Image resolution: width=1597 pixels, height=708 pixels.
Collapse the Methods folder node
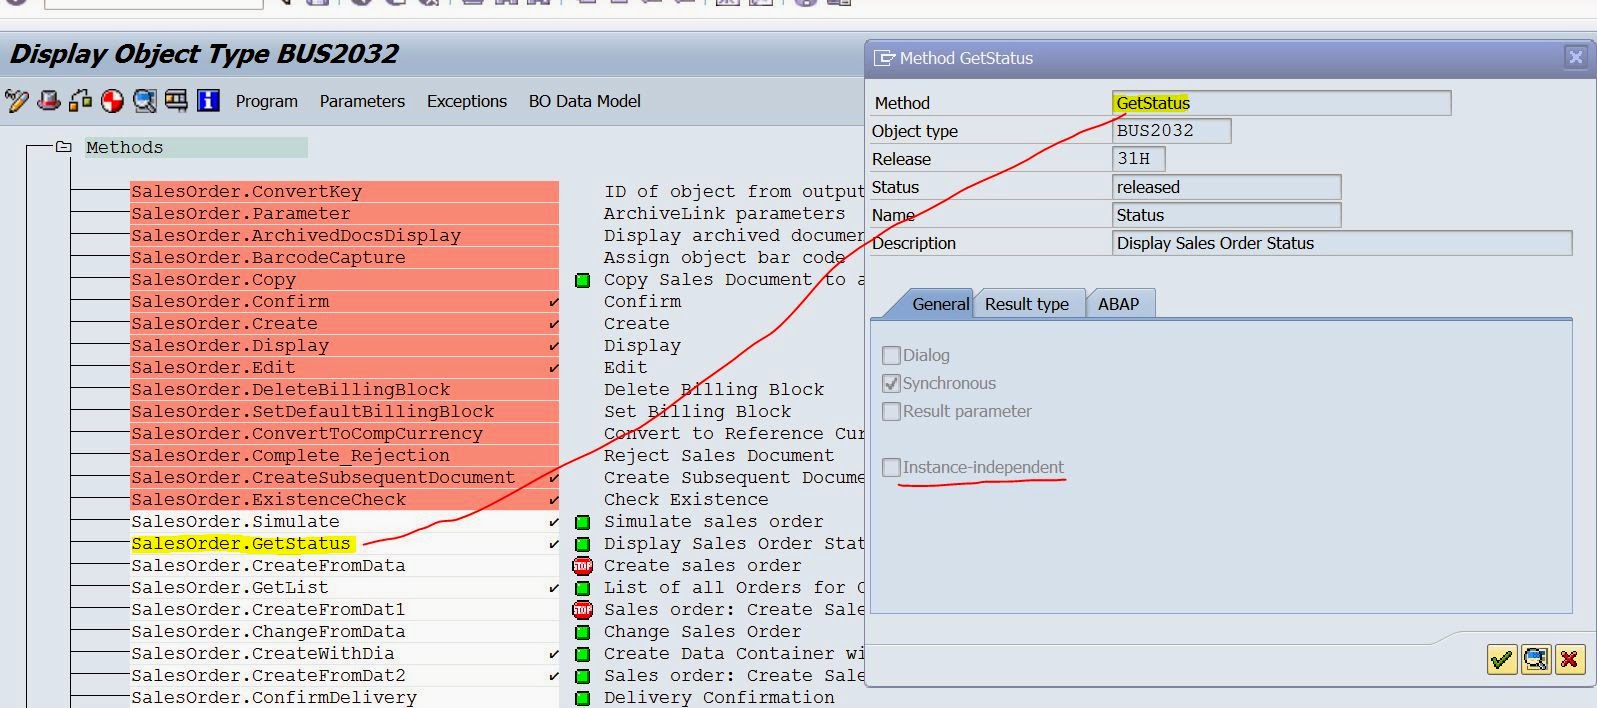64,147
